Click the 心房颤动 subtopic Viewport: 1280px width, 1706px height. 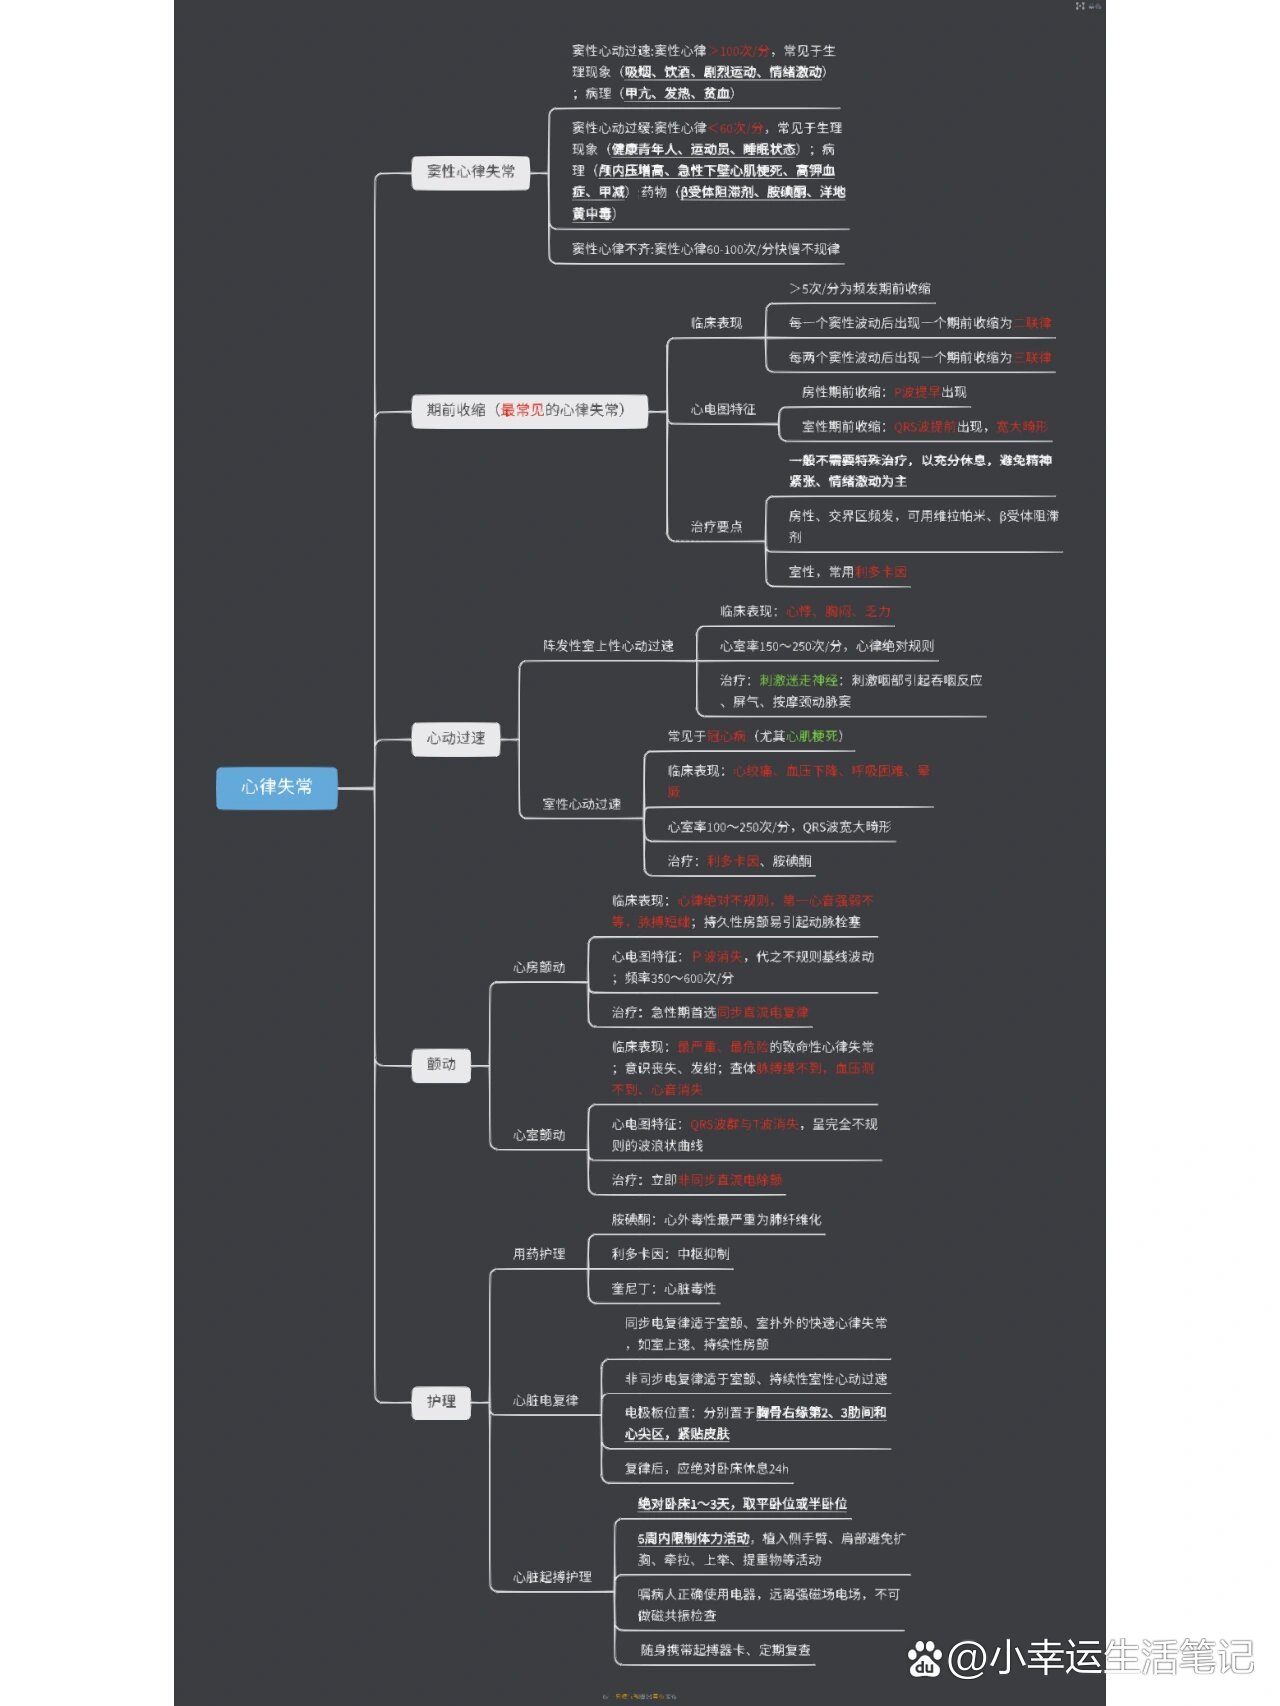[539, 967]
